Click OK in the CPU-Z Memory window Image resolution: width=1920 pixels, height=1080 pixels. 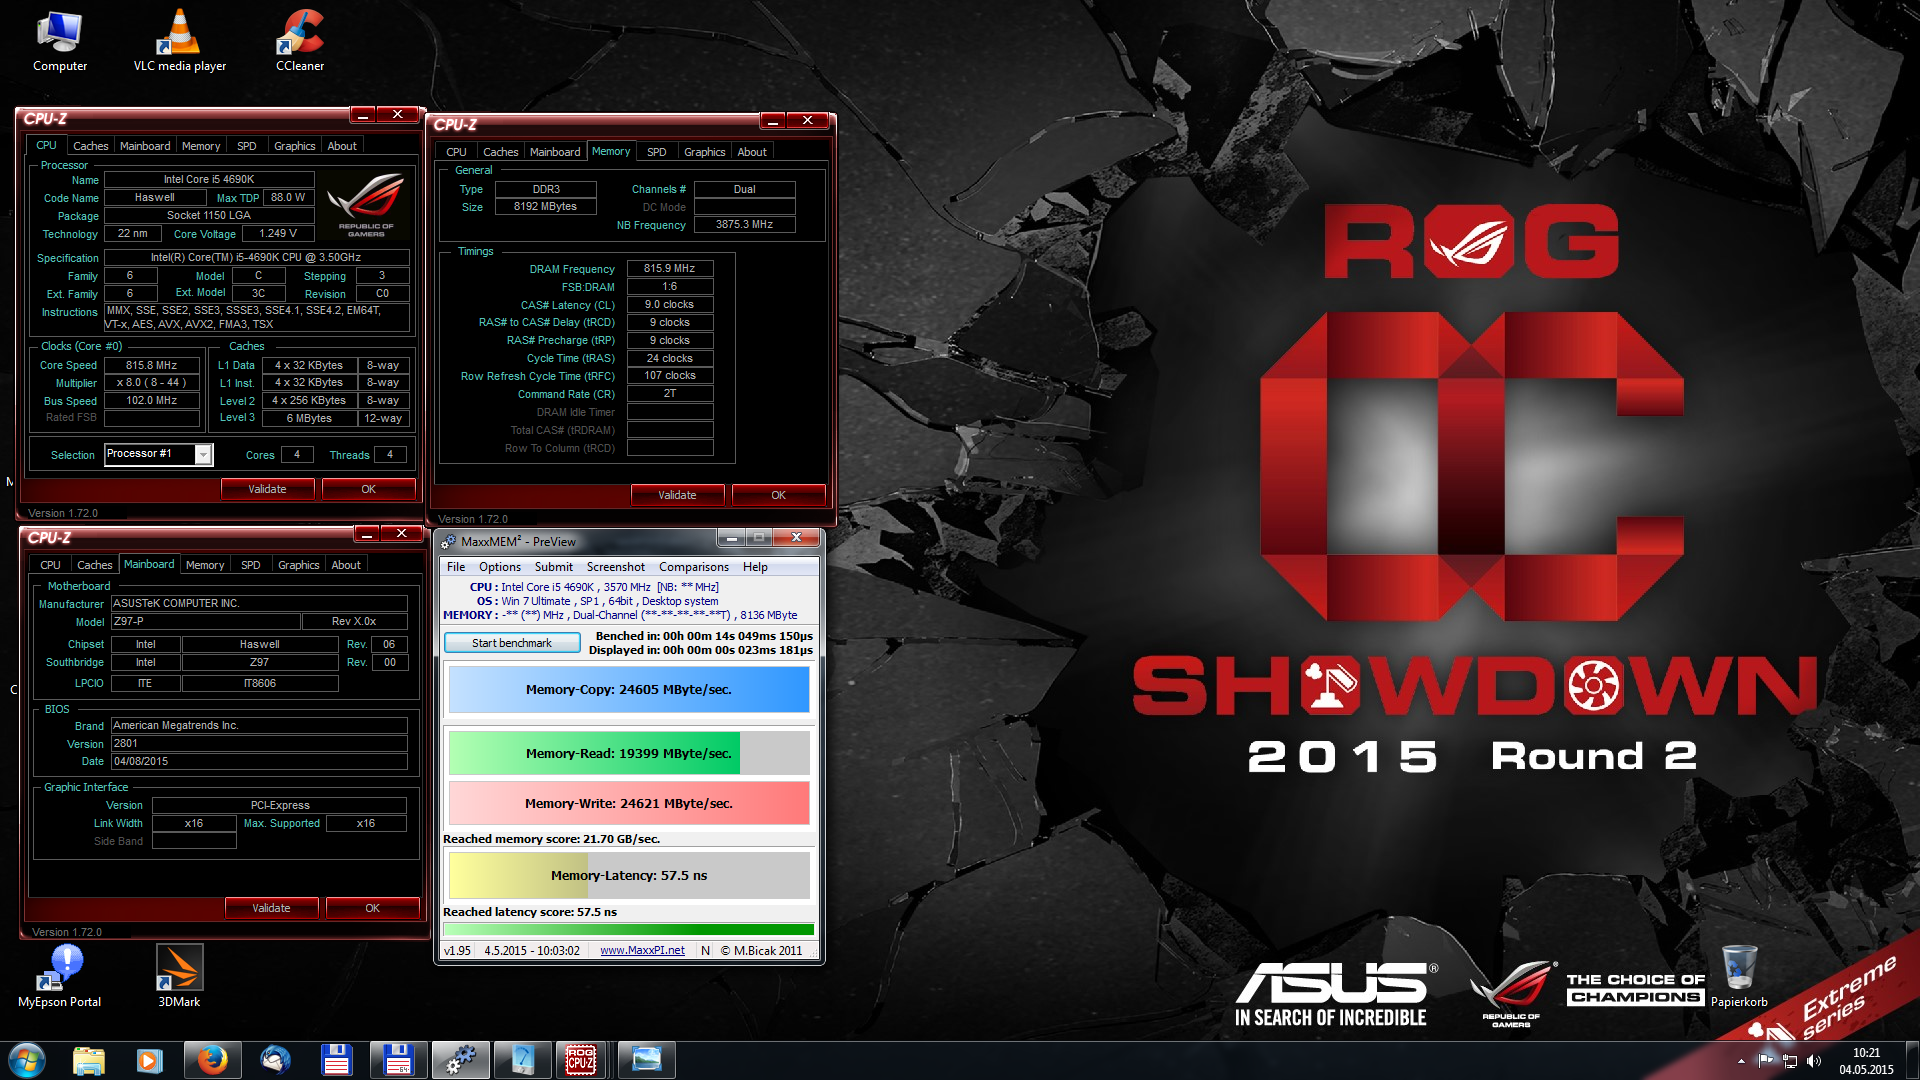click(778, 495)
